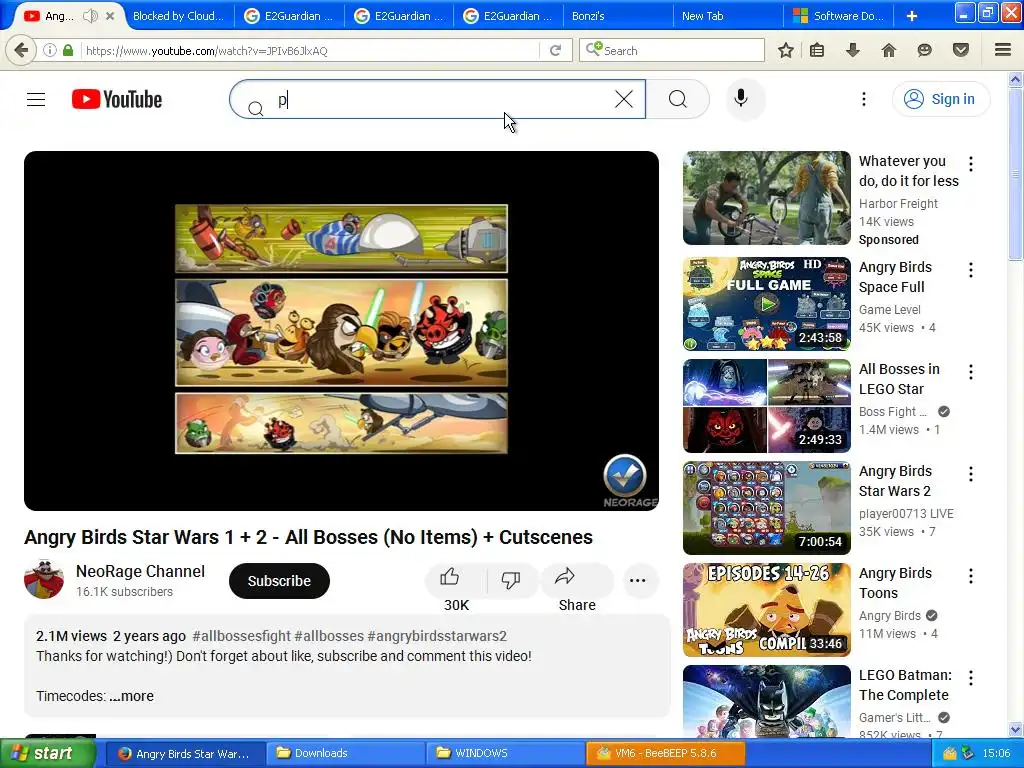Switch to New Tab tab
Screen dimensions: 1024x768
(727, 16)
